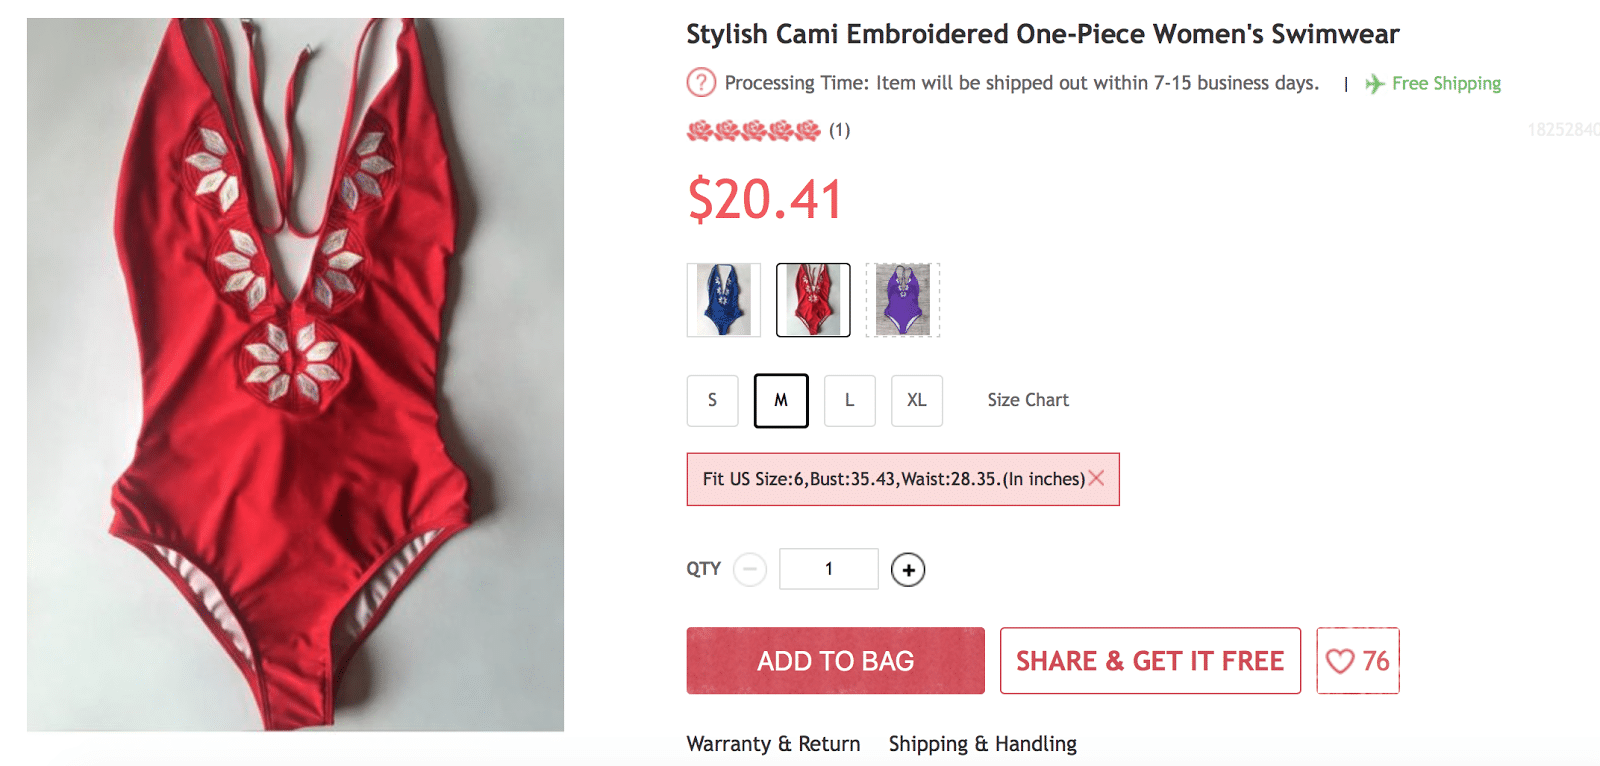Open the Size Chart link
The height and width of the screenshot is (766, 1600).
click(1028, 400)
